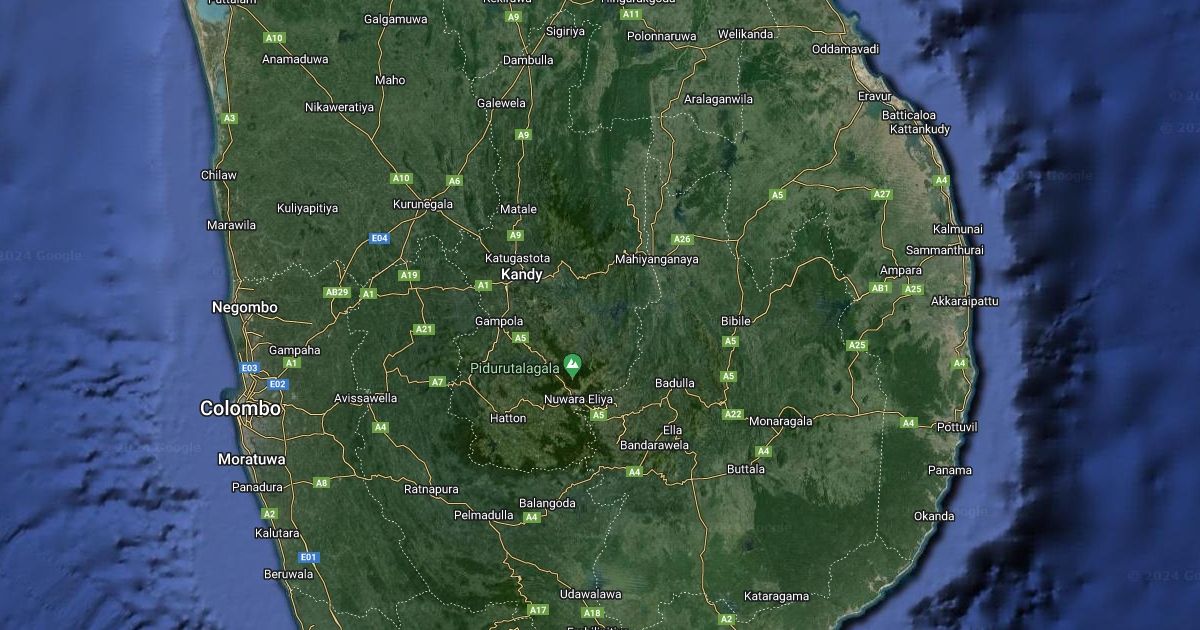Click the A11 road shield

coord(631,14)
